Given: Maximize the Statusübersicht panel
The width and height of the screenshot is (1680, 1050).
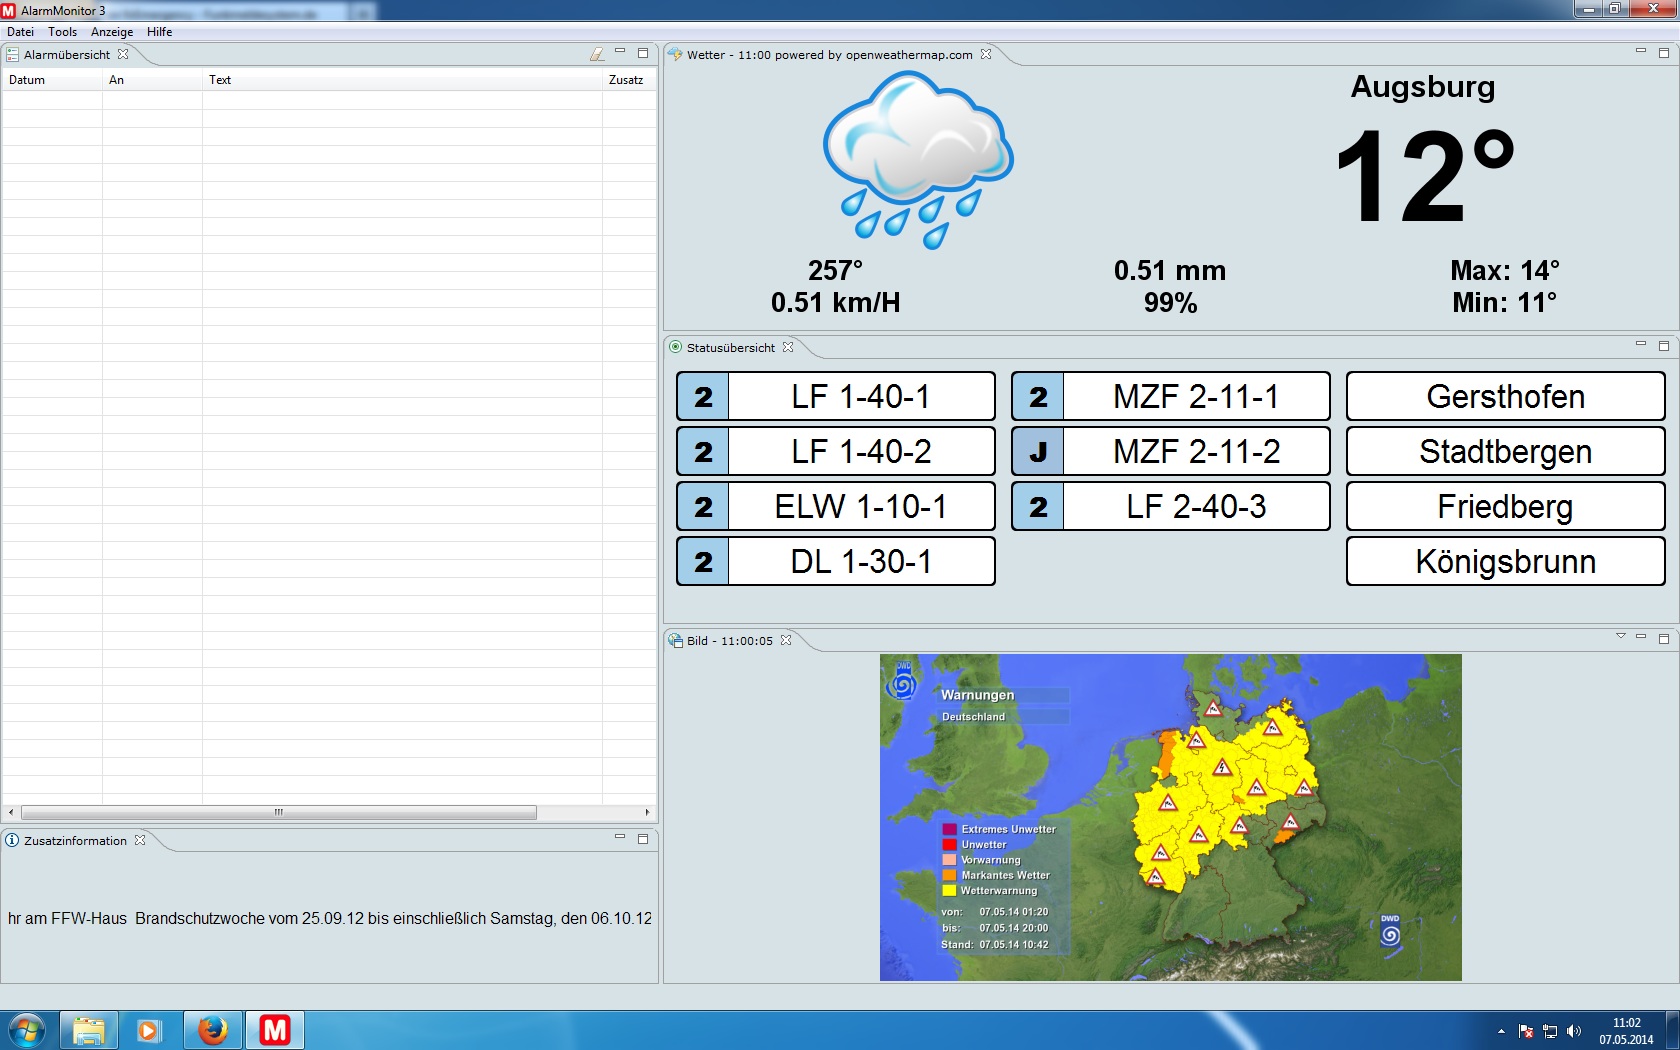Looking at the screenshot, I should pos(1664,346).
